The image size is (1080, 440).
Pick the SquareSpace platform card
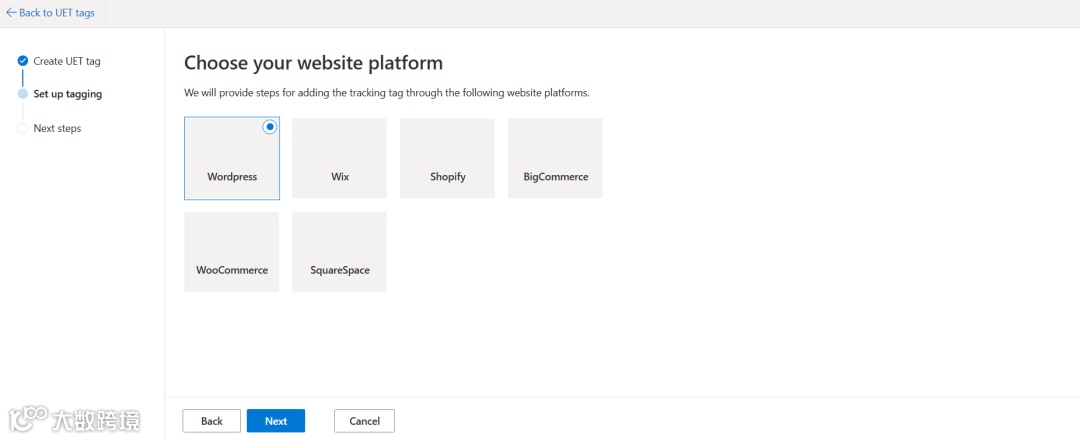click(x=340, y=252)
